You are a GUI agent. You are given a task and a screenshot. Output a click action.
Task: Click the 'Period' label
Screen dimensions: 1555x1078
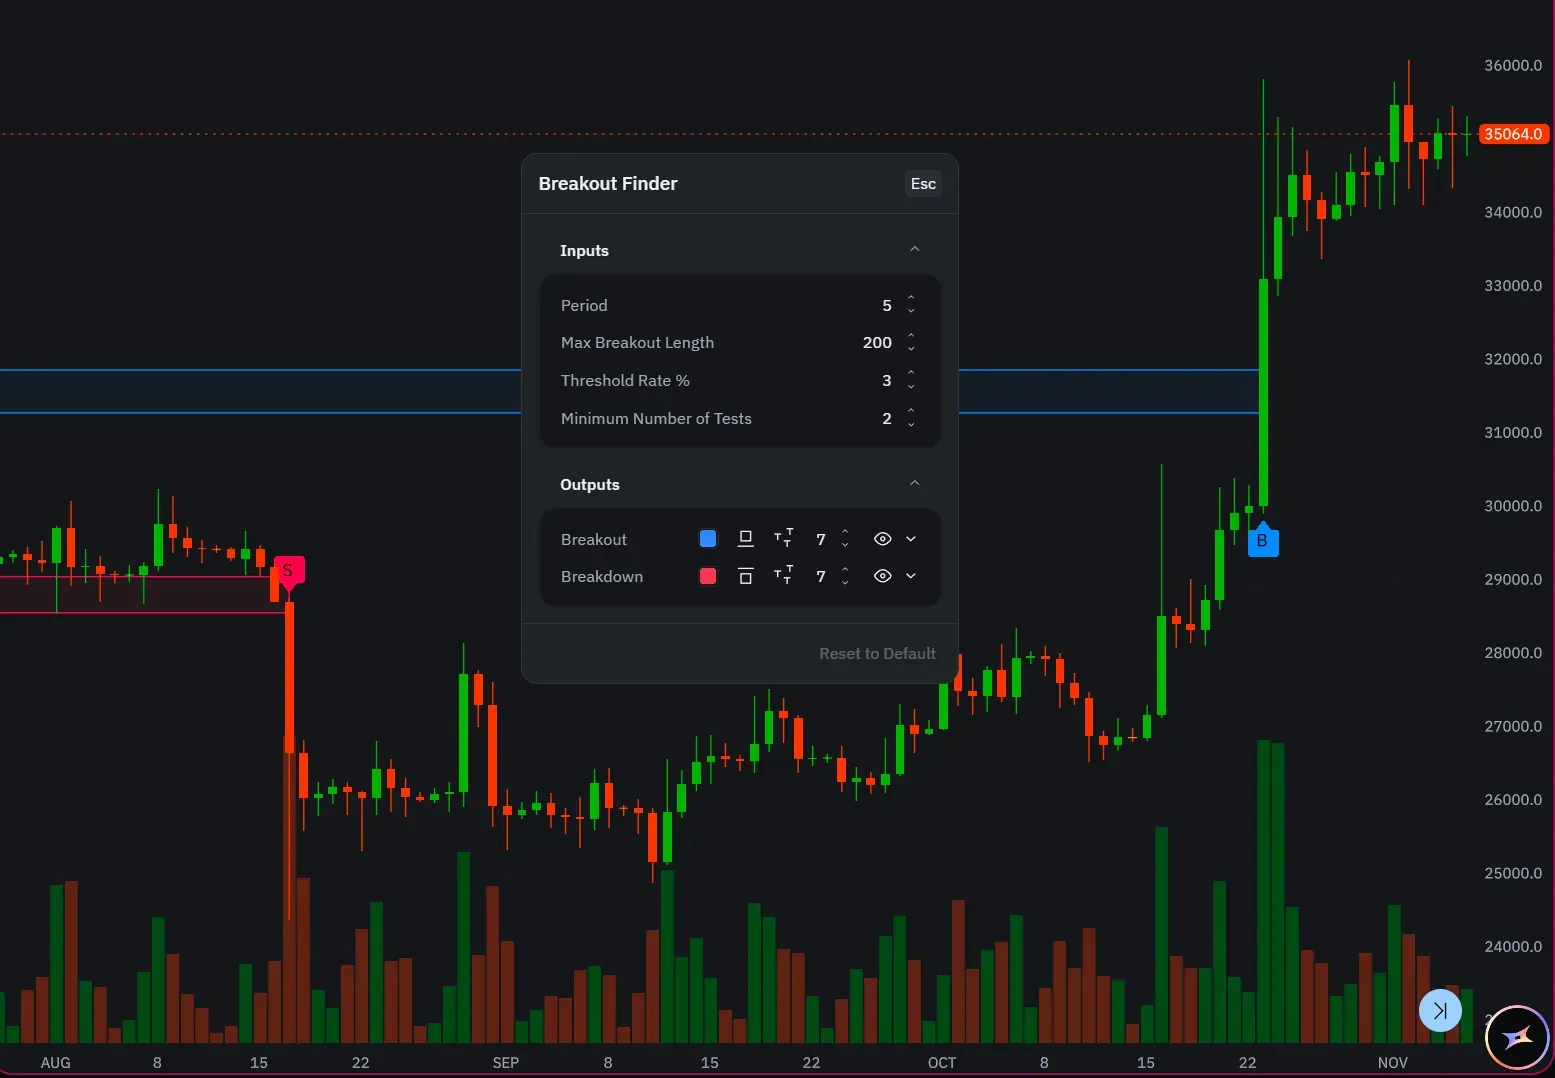(584, 306)
